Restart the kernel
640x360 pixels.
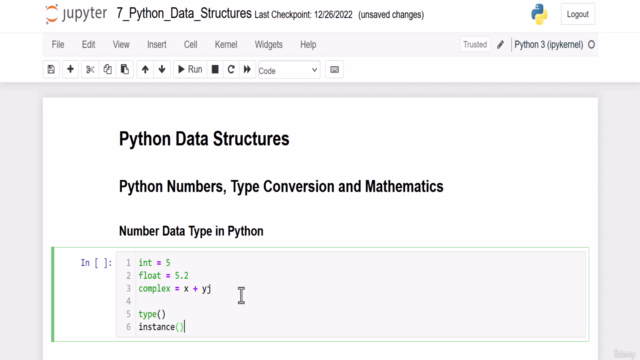(x=231, y=69)
